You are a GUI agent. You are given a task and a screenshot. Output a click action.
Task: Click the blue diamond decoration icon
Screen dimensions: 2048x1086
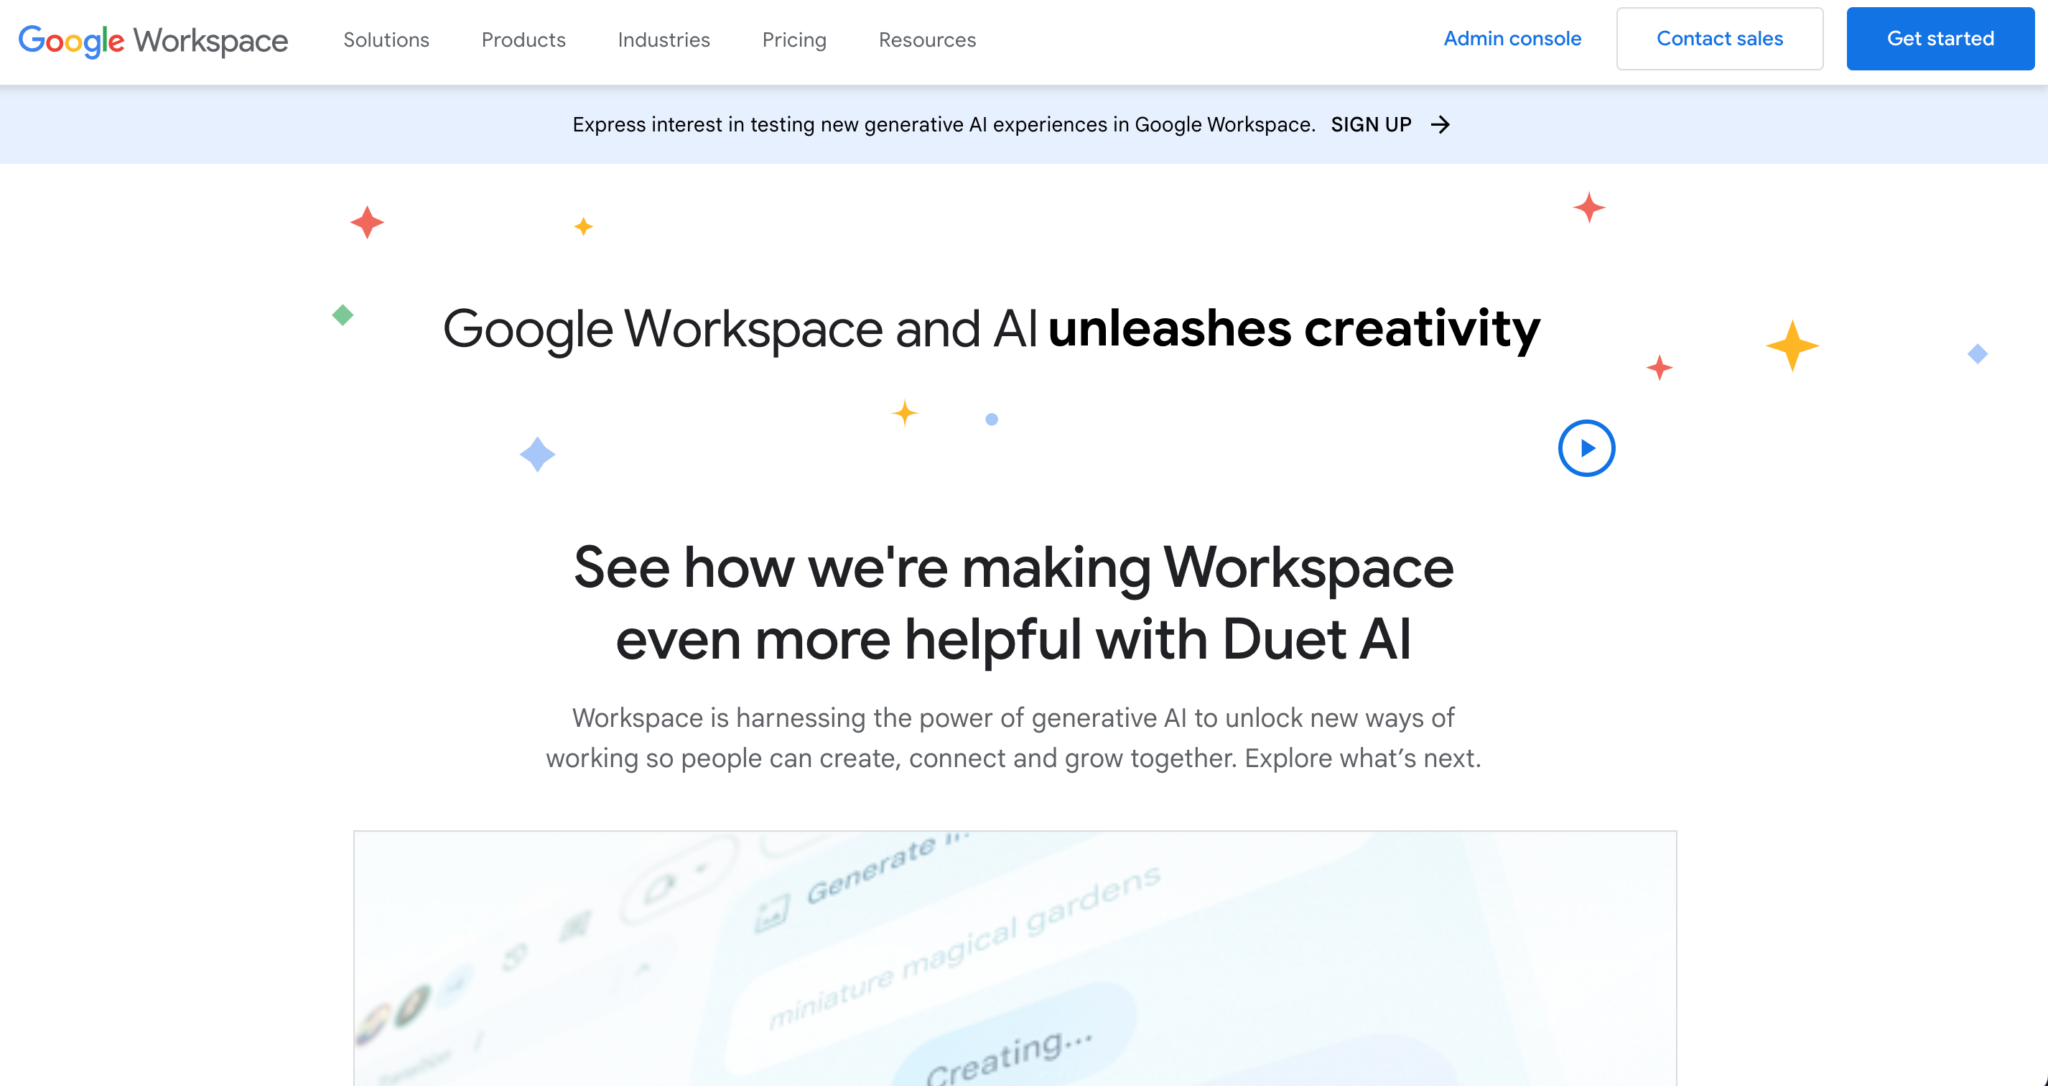pyautogui.click(x=537, y=453)
